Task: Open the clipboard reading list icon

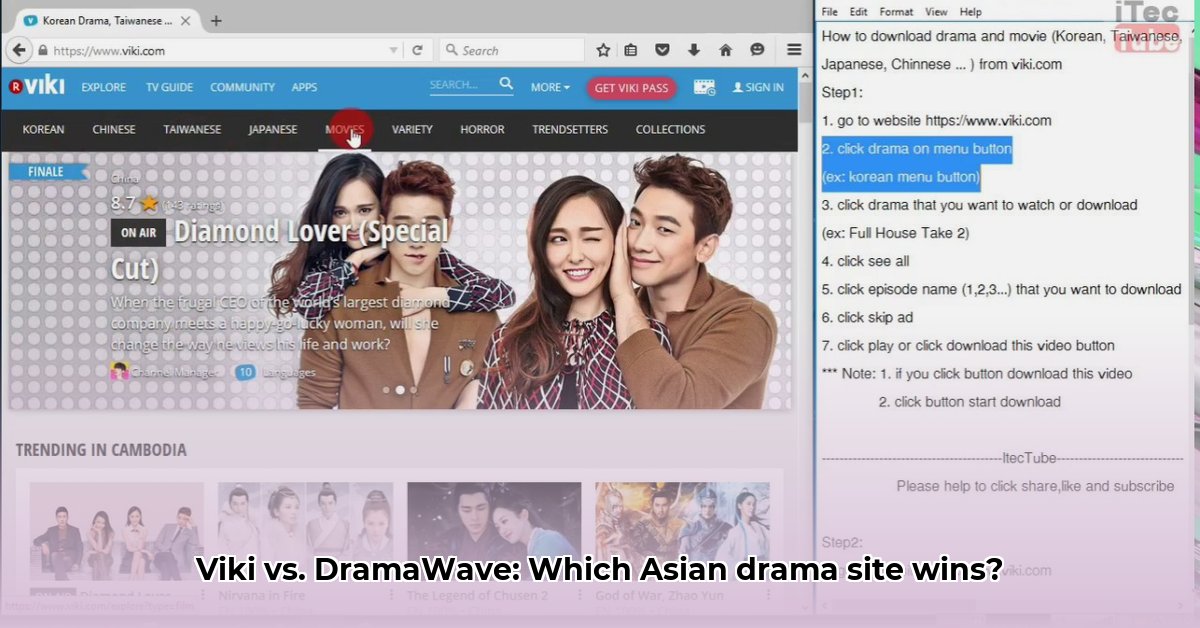Action: click(x=631, y=49)
